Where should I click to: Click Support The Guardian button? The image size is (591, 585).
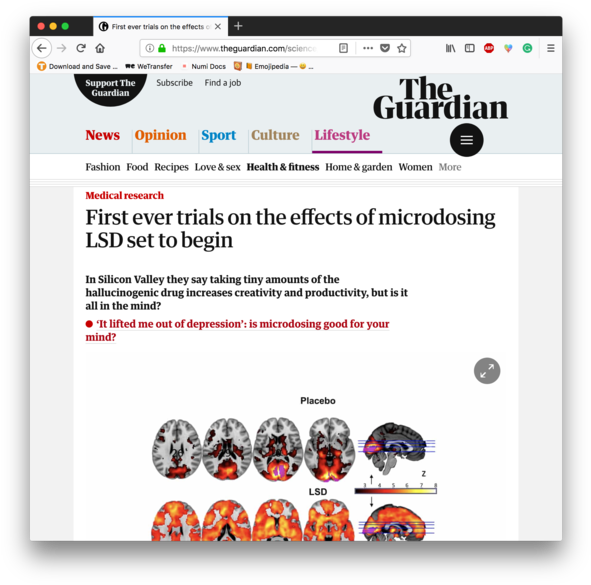pos(110,88)
